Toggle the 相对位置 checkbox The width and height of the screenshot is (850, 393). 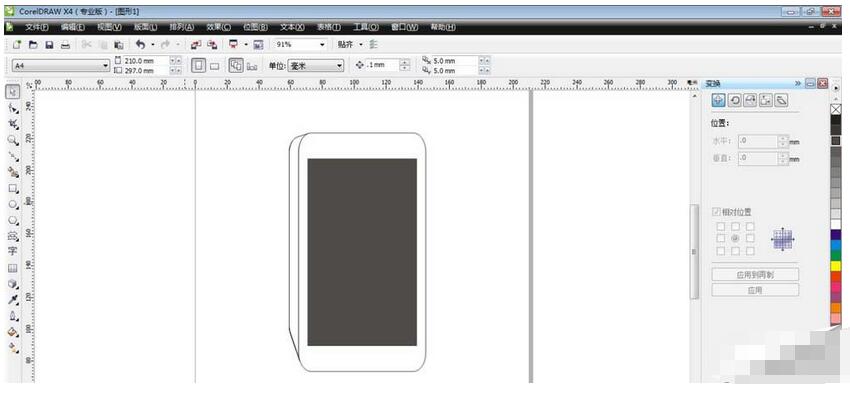coord(717,212)
